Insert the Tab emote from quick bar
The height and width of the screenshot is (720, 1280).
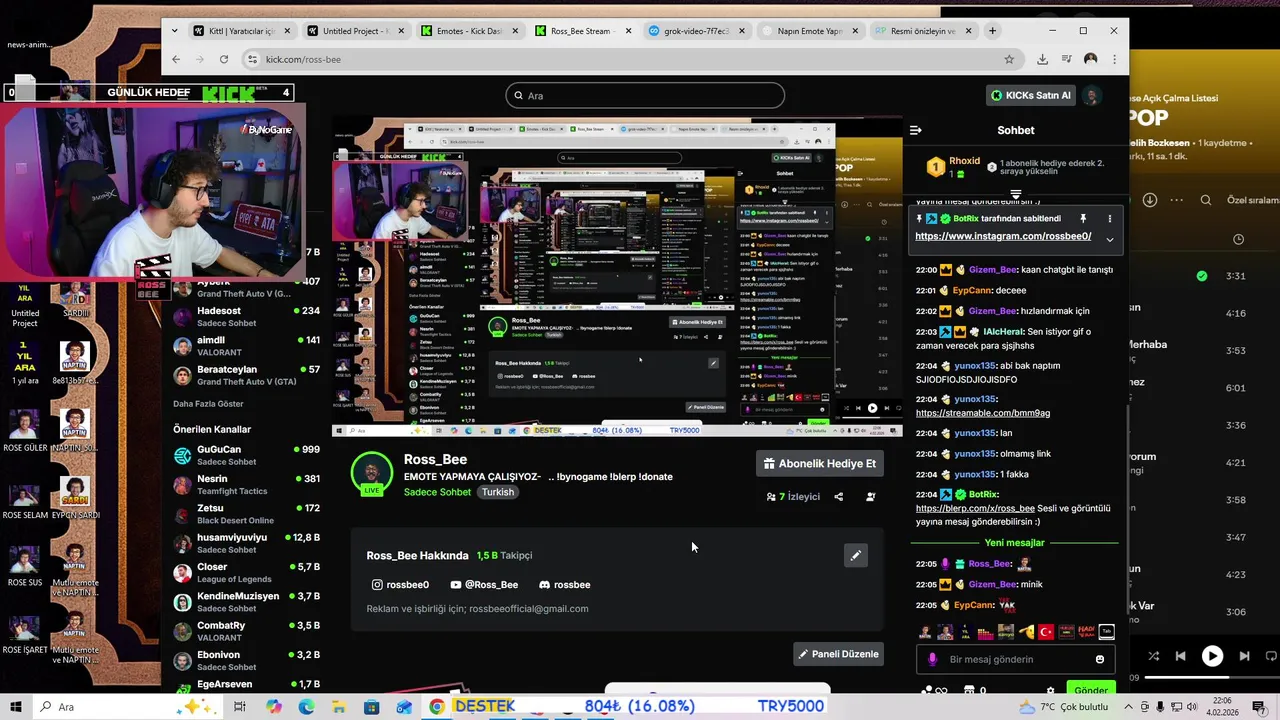coord(1106,632)
